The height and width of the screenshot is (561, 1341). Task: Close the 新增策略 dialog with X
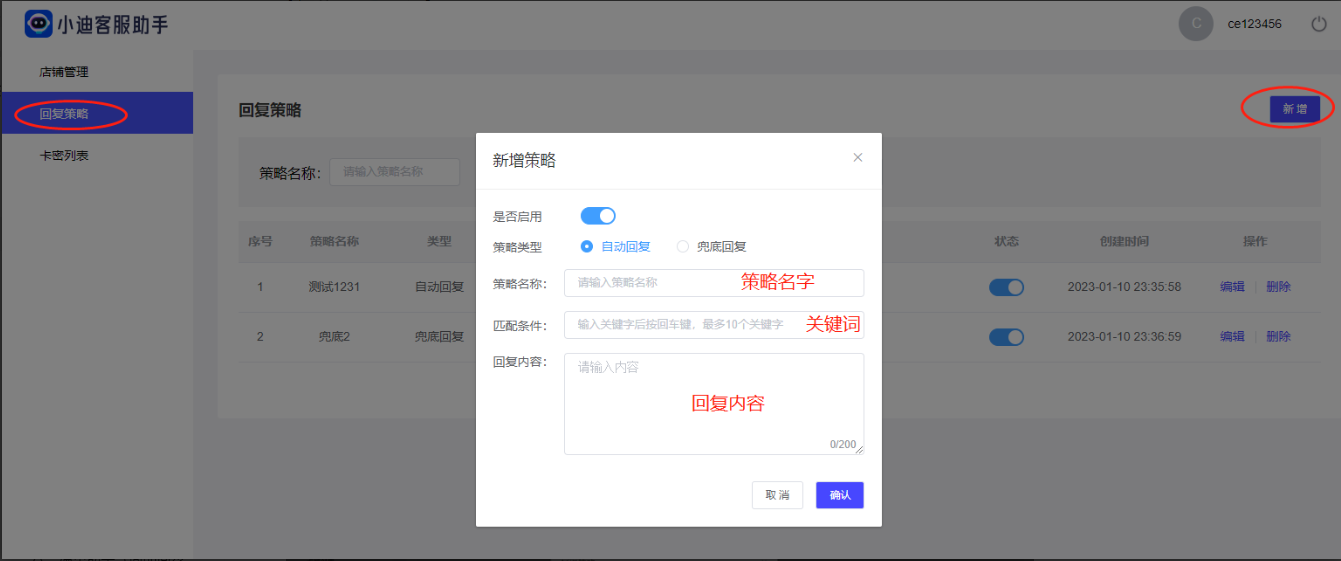click(x=857, y=158)
